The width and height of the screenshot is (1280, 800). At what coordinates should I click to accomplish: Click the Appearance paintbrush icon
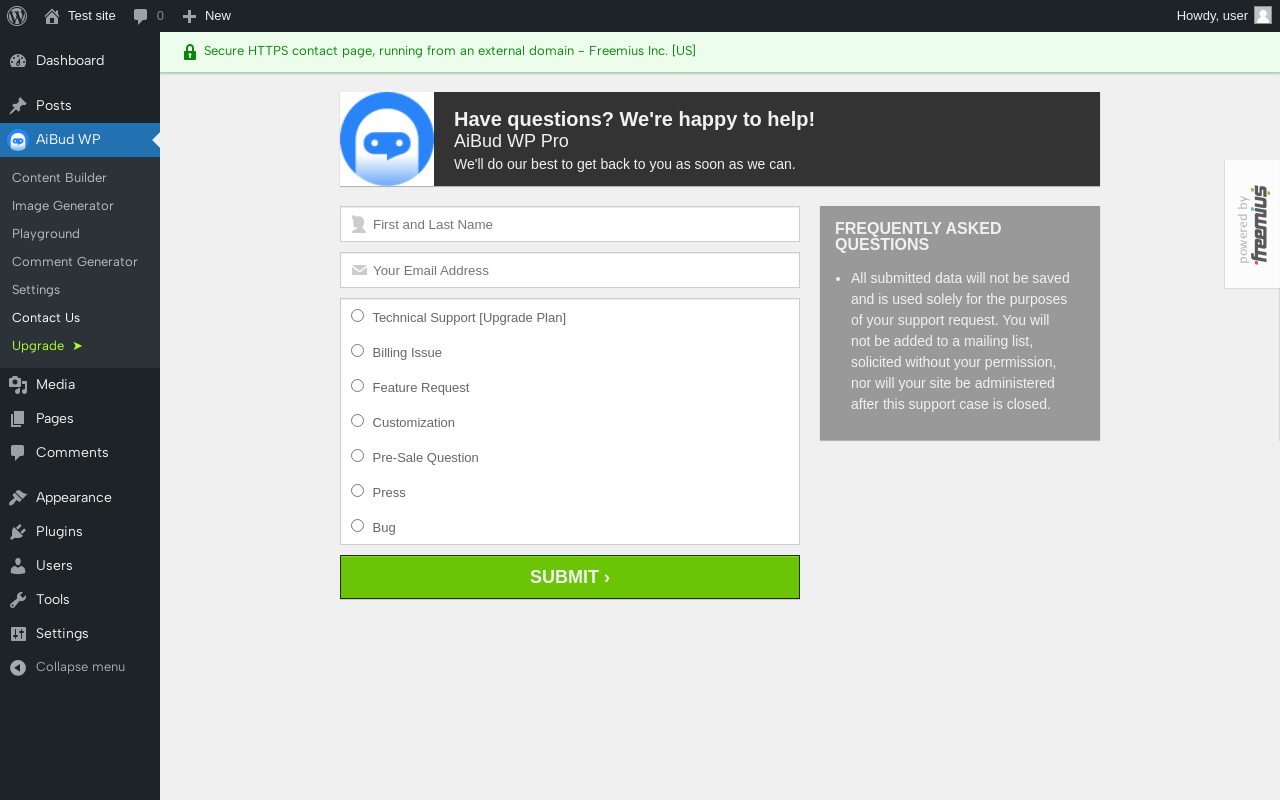point(18,498)
